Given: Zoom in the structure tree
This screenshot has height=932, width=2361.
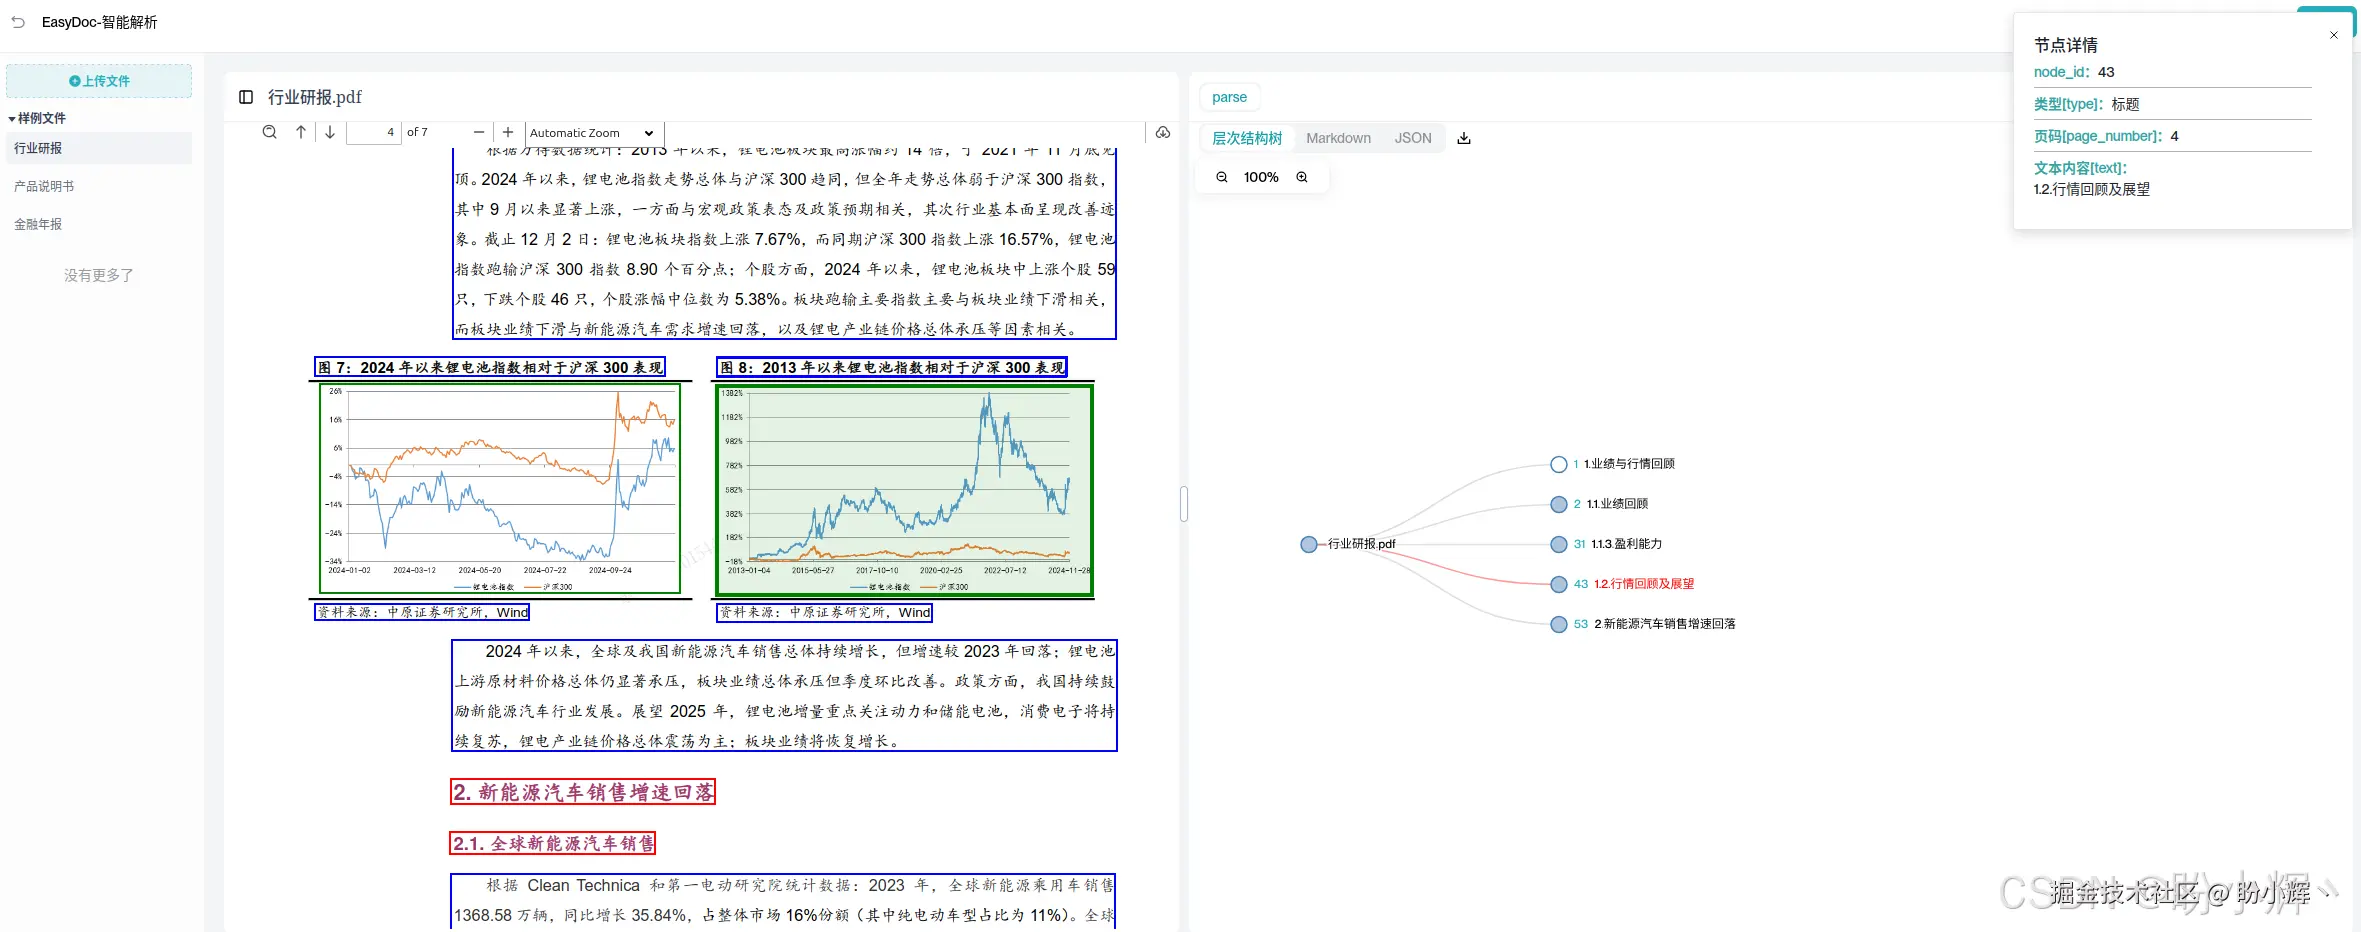Looking at the screenshot, I should [x=1302, y=177].
